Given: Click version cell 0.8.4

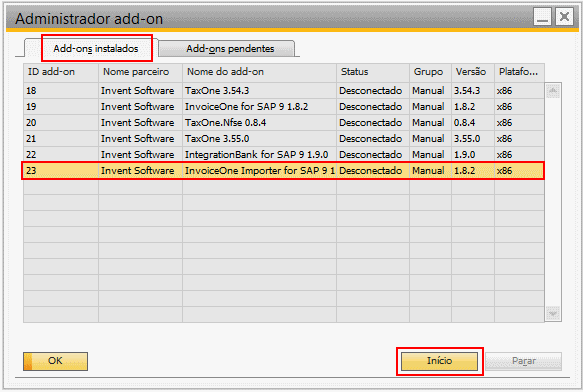Looking at the screenshot, I should tap(473, 123).
